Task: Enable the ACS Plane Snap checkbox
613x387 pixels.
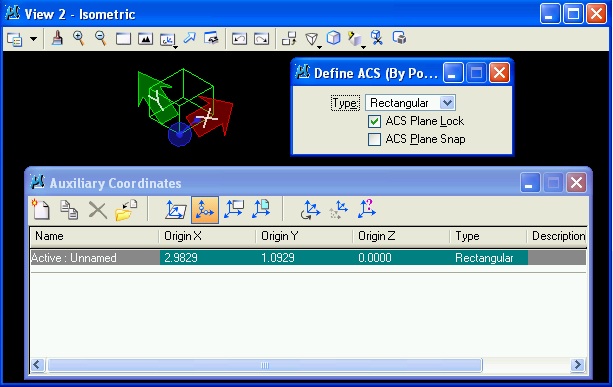Action: coord(374,139)
